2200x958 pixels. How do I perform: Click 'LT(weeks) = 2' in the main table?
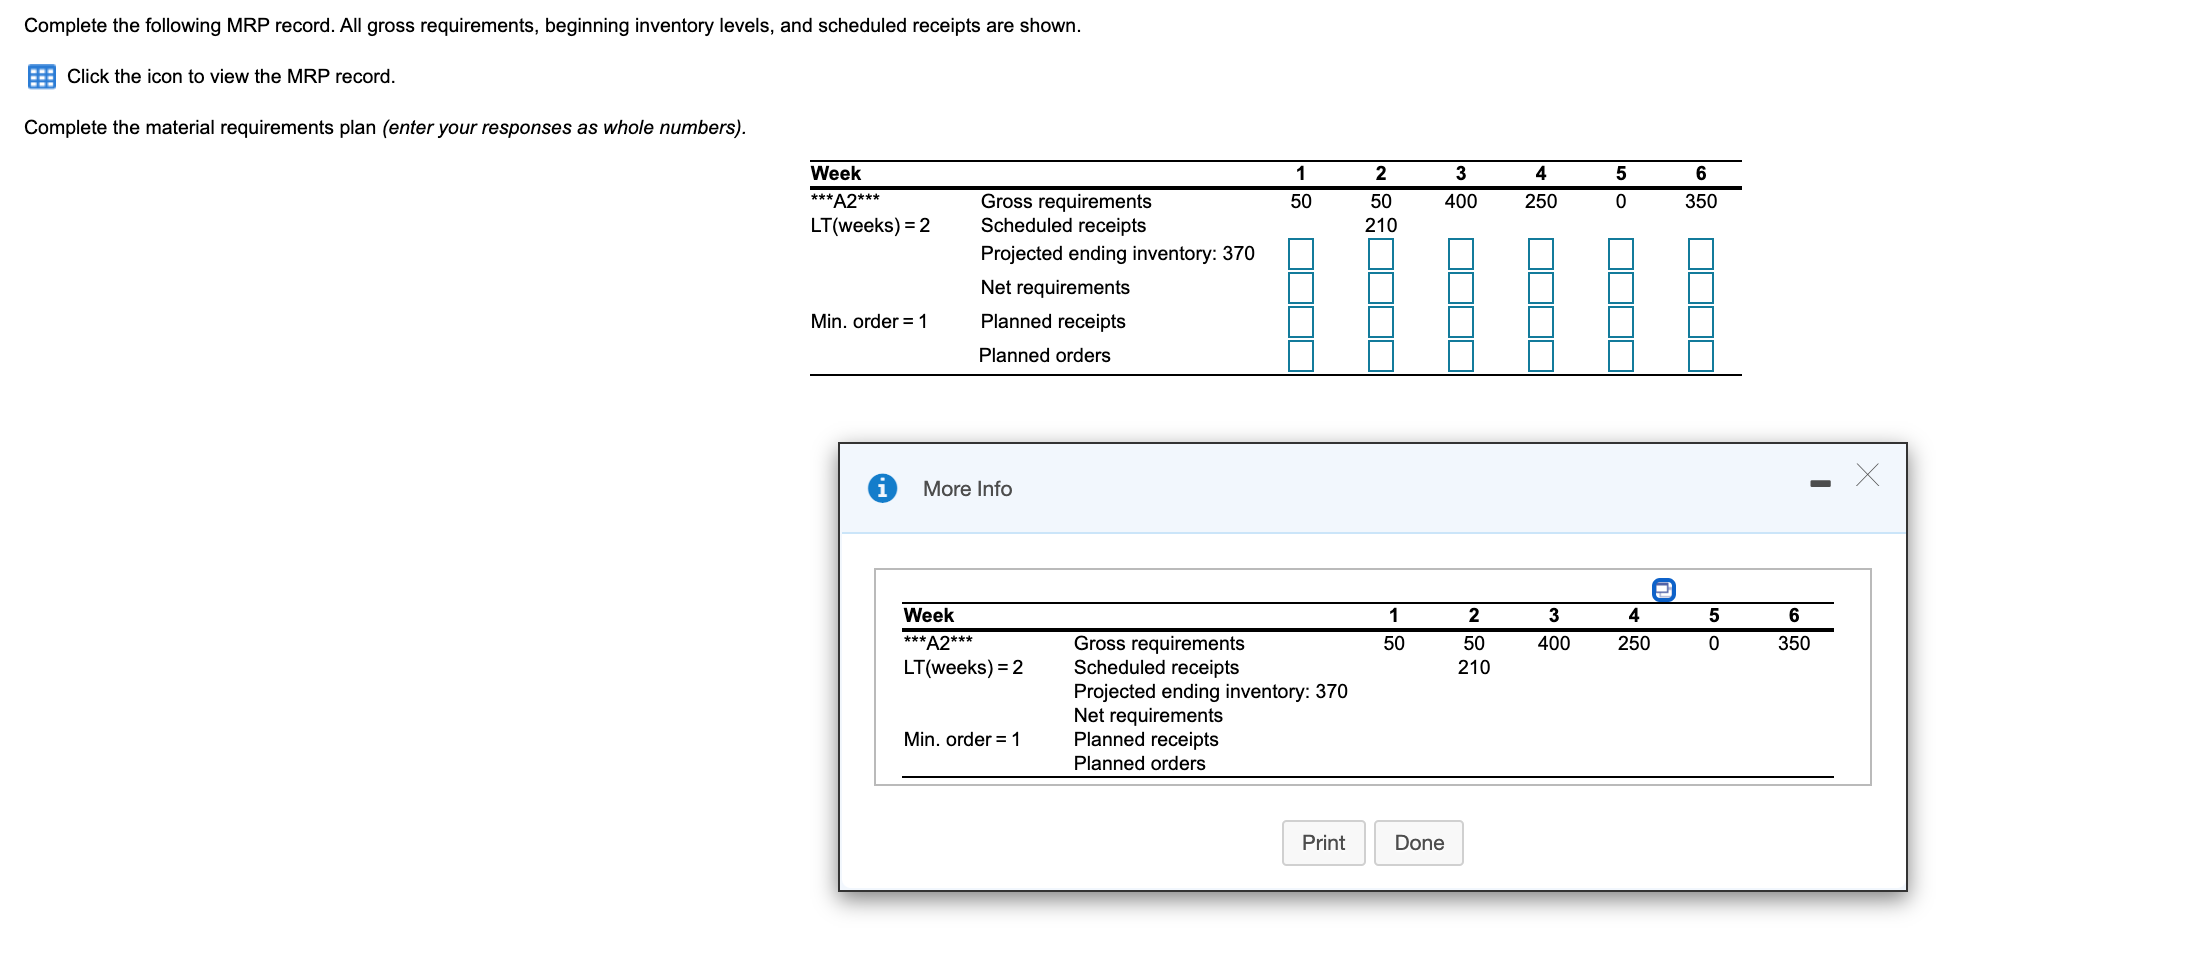(870, 225)
